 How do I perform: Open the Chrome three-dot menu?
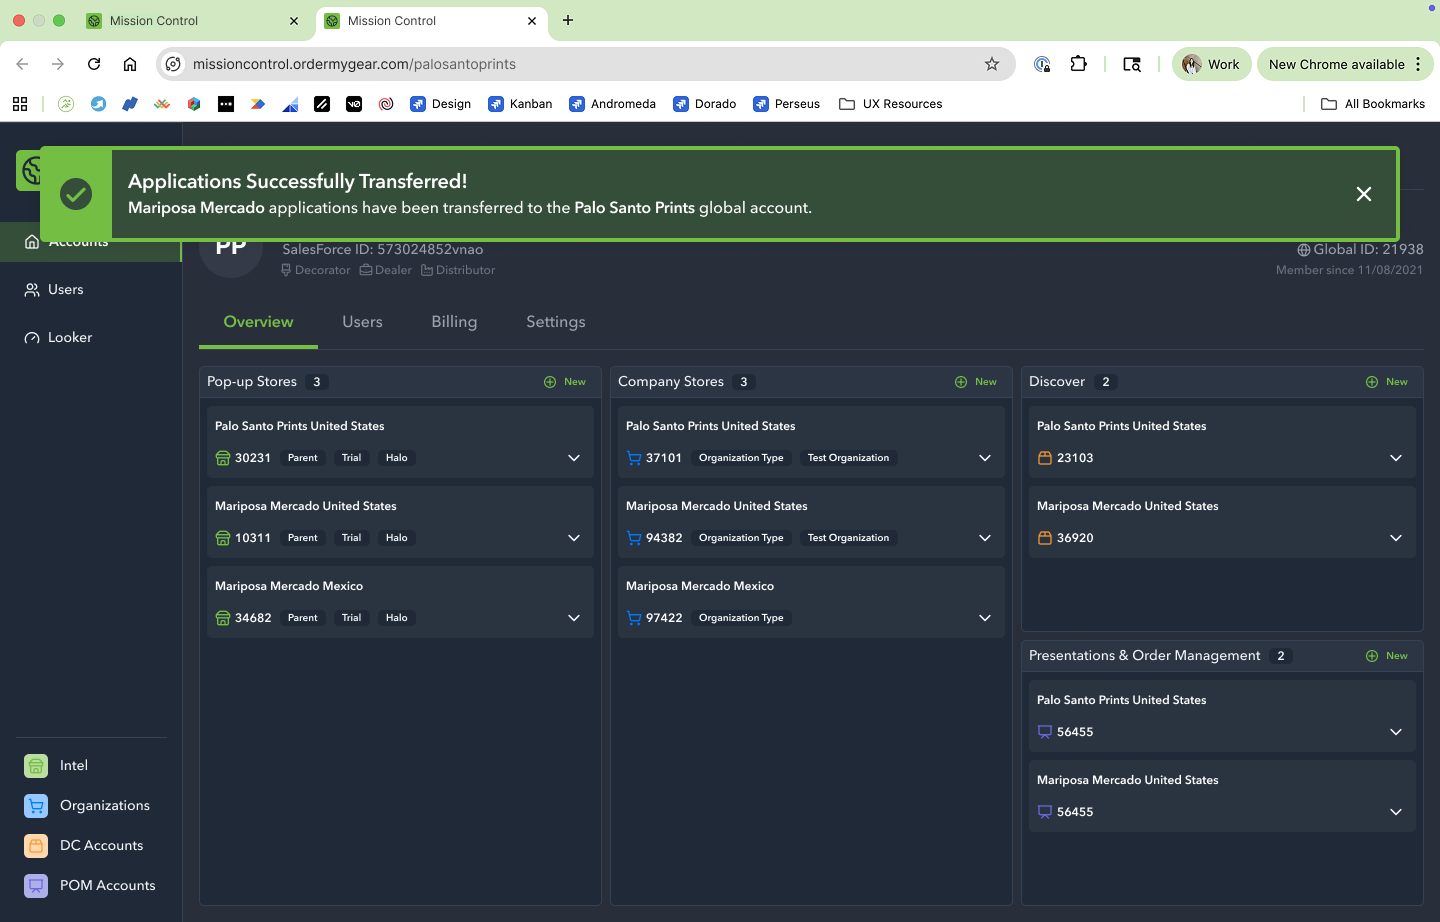pos(1418,64)
